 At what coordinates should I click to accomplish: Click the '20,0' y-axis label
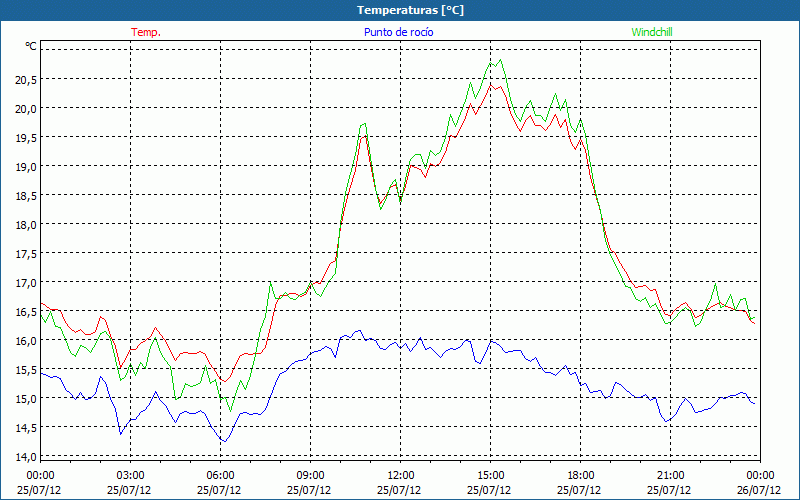tap(27, 109)
